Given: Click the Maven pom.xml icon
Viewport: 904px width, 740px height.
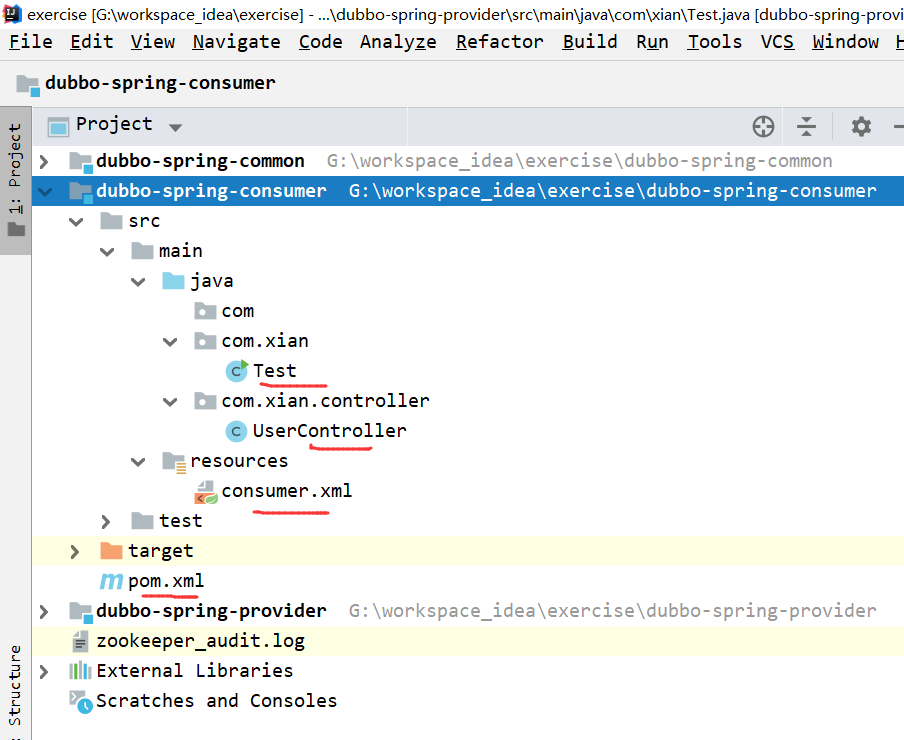Looking at the screenshot, I should click(x=111, y=581).
